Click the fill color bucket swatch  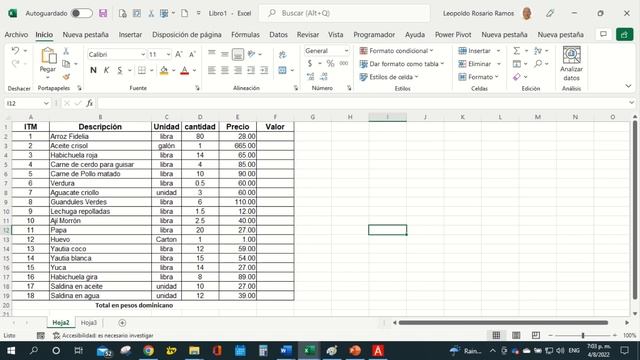point(164,70)
